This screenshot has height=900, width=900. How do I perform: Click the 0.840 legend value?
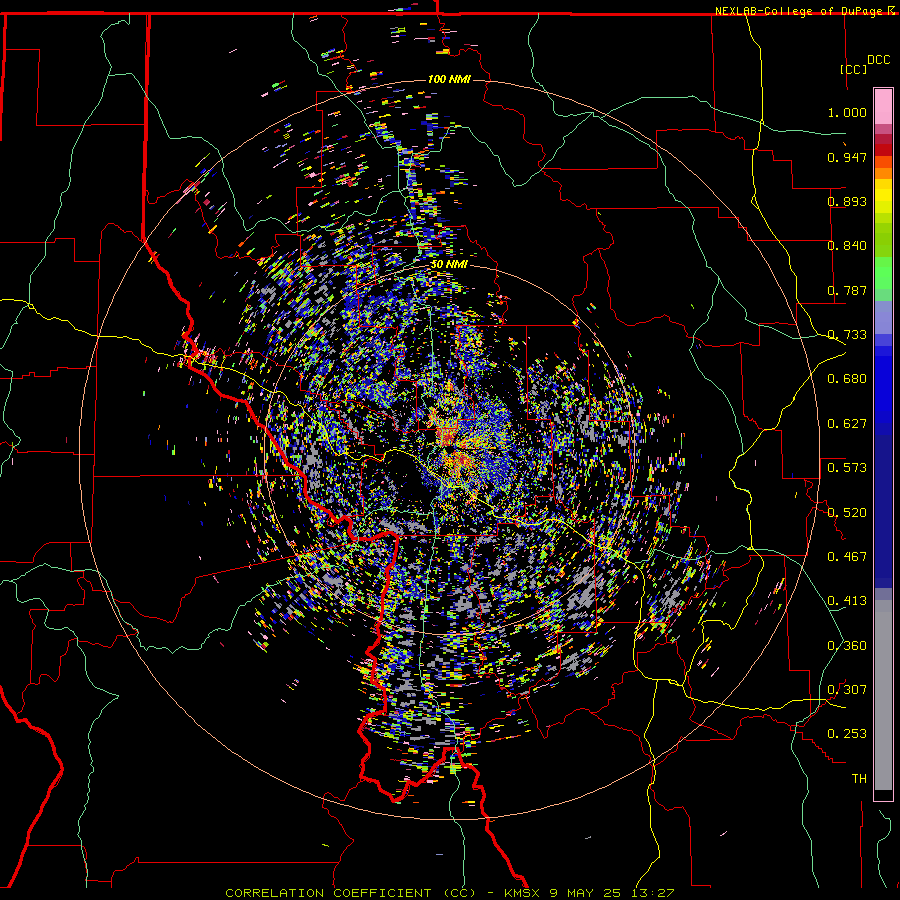pos(847,246)
